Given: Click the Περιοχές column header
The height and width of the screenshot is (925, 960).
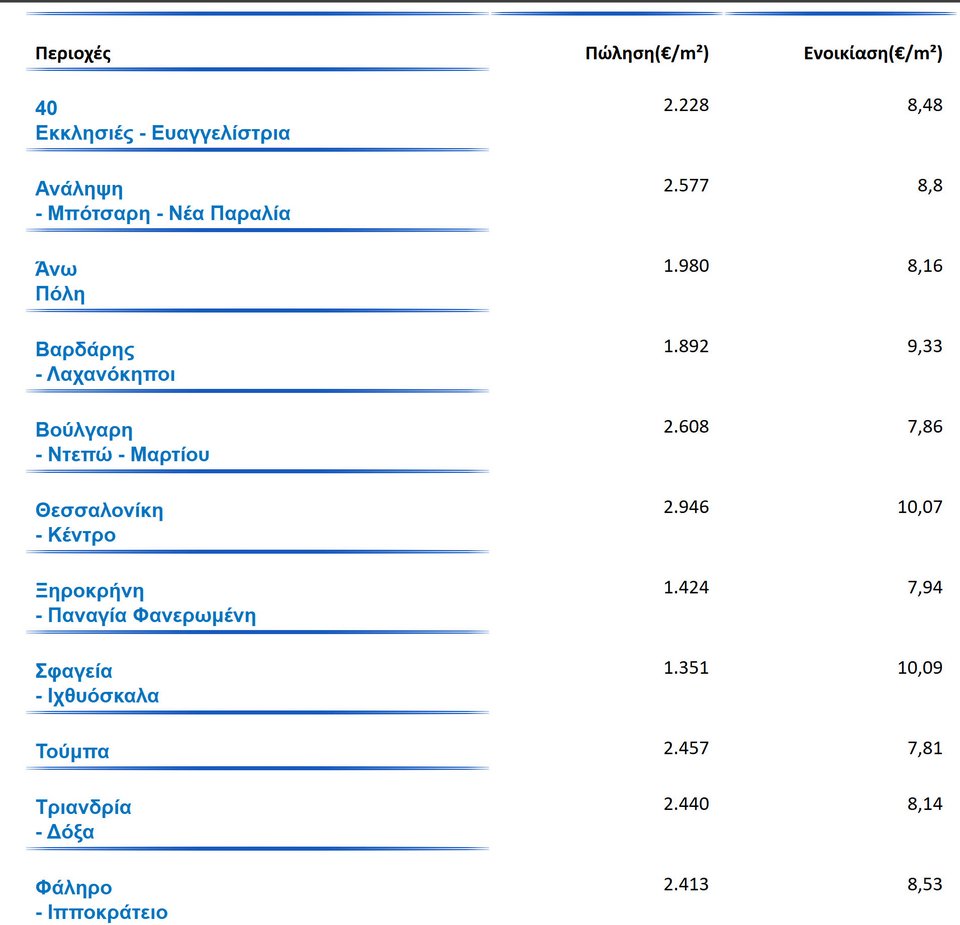Looking at the screenshot, I should (x=73, y=54).
